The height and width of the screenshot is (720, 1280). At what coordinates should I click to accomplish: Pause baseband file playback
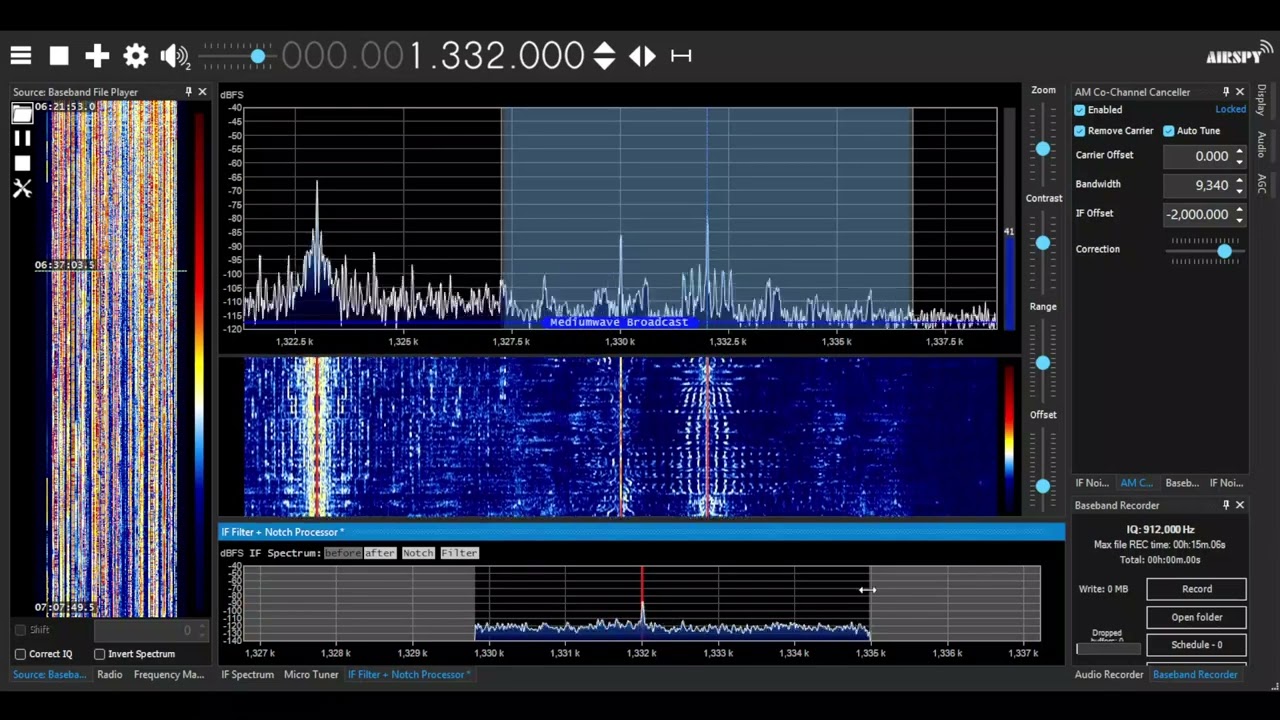(22, 138)
